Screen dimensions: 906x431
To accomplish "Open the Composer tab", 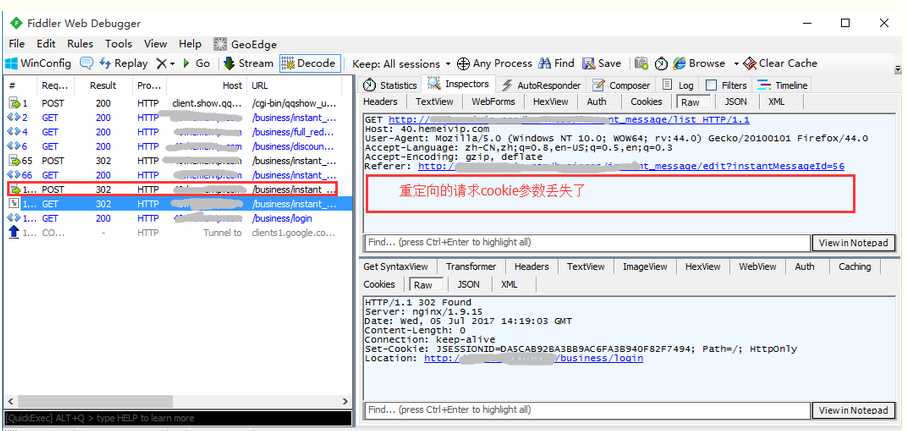I will coord(622,85).
